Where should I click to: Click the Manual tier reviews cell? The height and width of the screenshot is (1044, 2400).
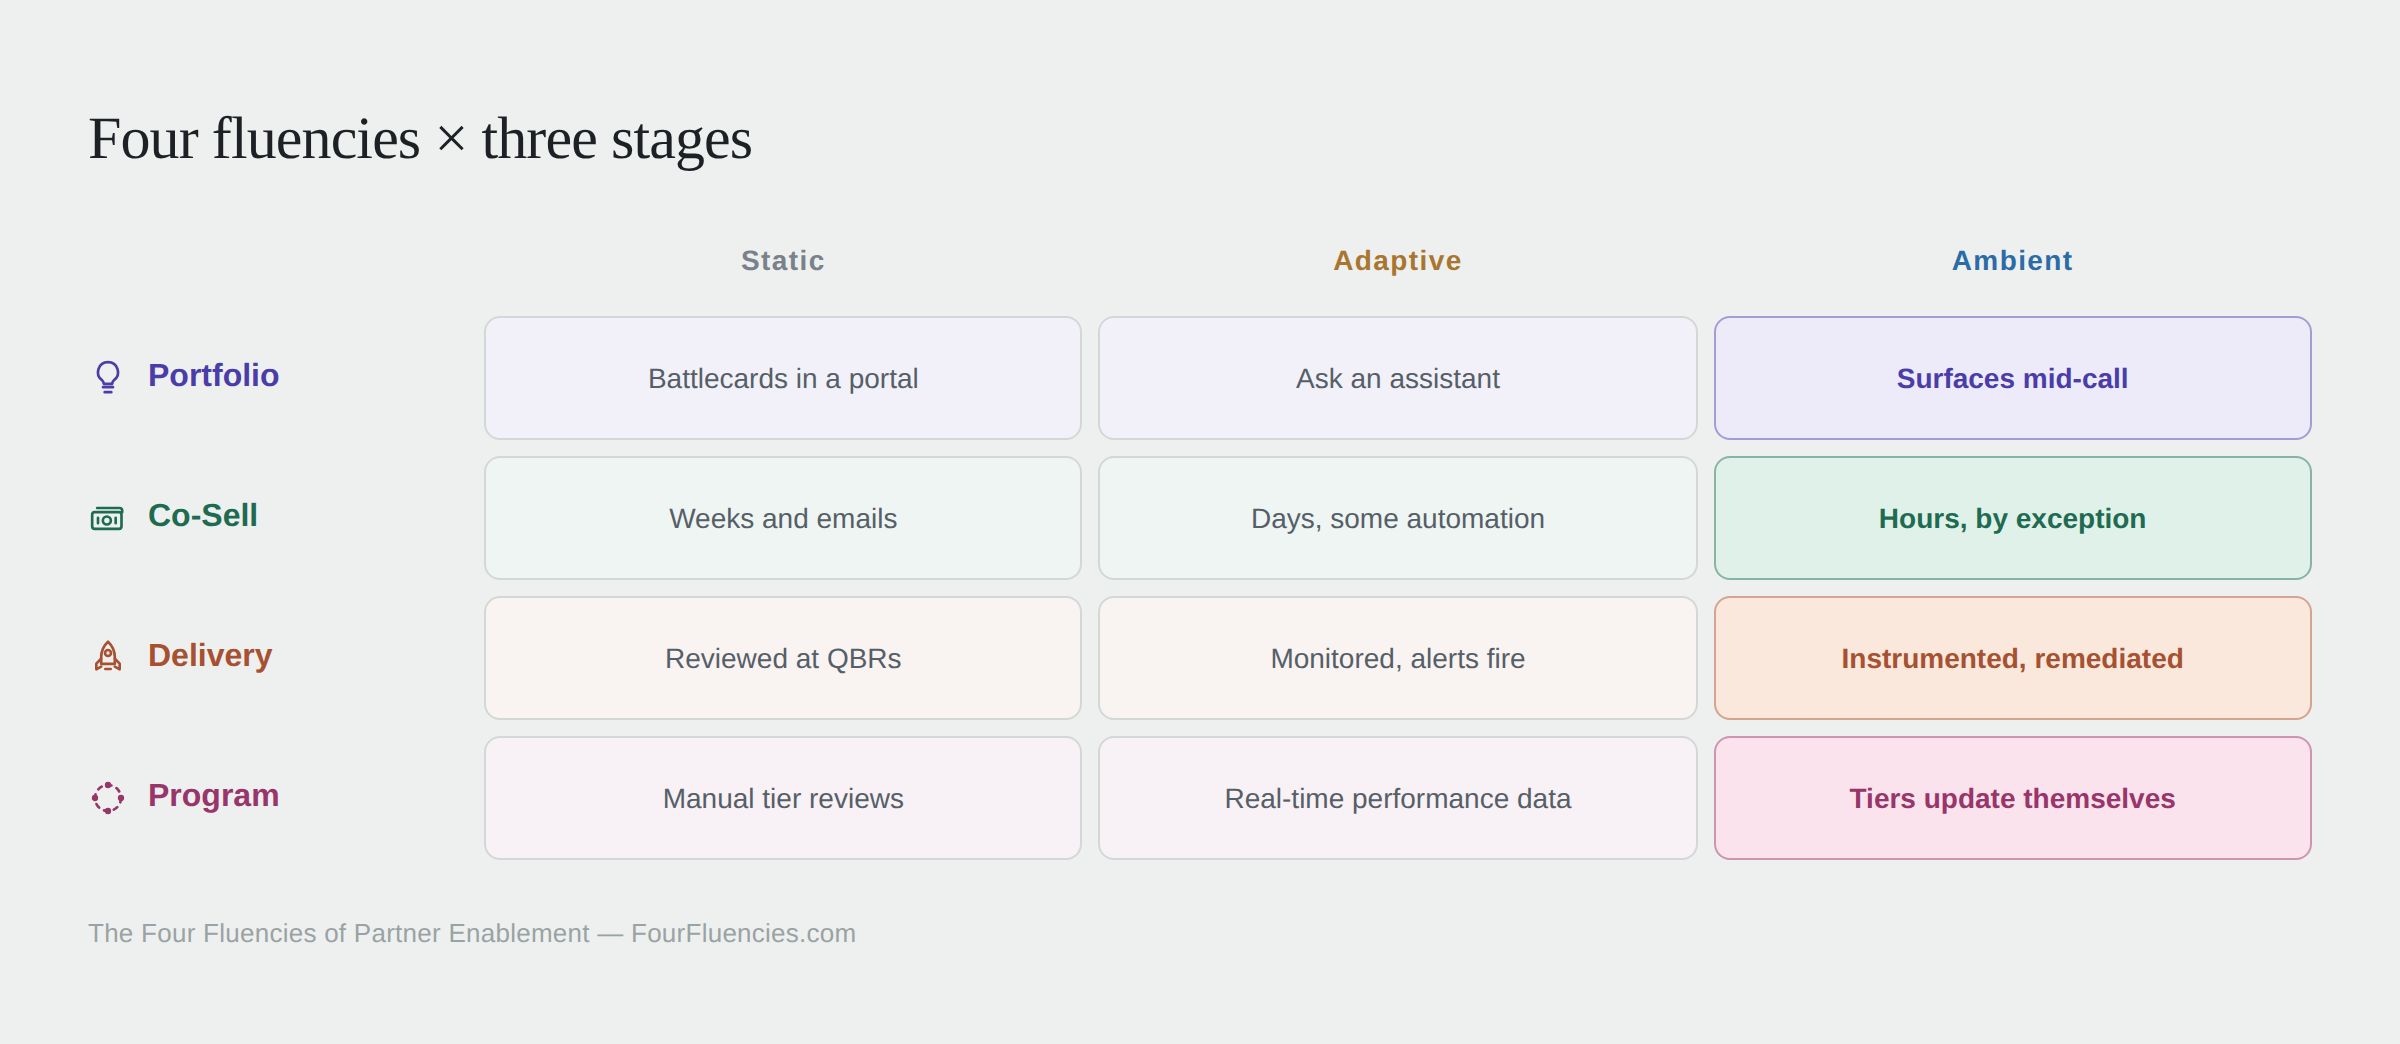783,798
